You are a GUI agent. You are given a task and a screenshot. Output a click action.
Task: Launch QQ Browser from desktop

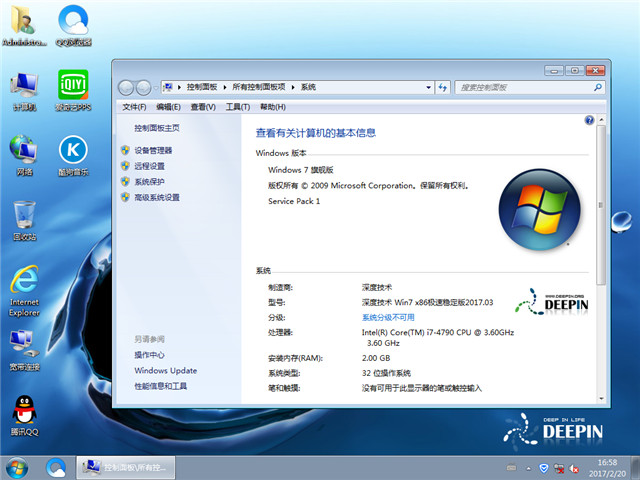(73, 25)
